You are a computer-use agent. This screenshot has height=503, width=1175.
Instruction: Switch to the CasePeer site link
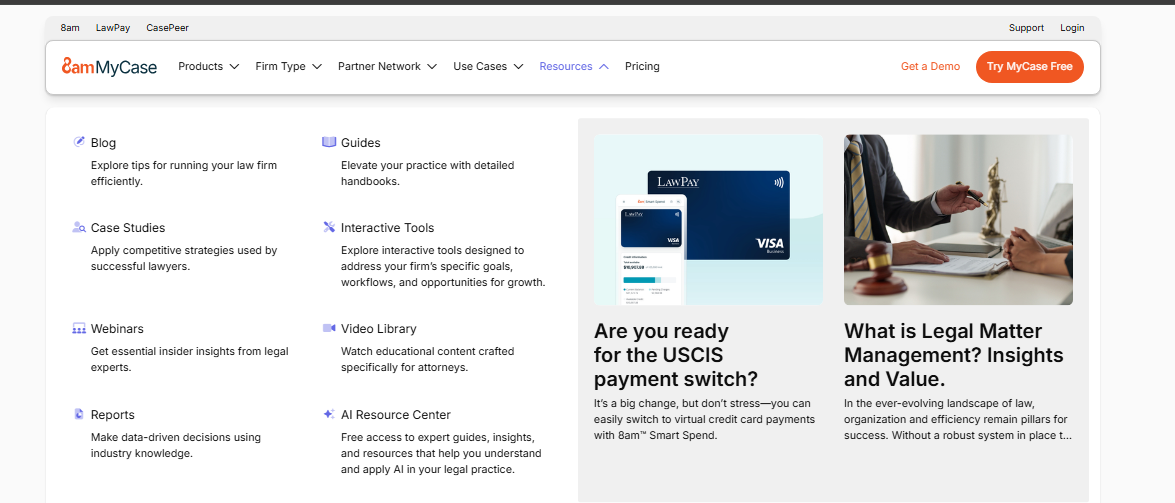167,28
